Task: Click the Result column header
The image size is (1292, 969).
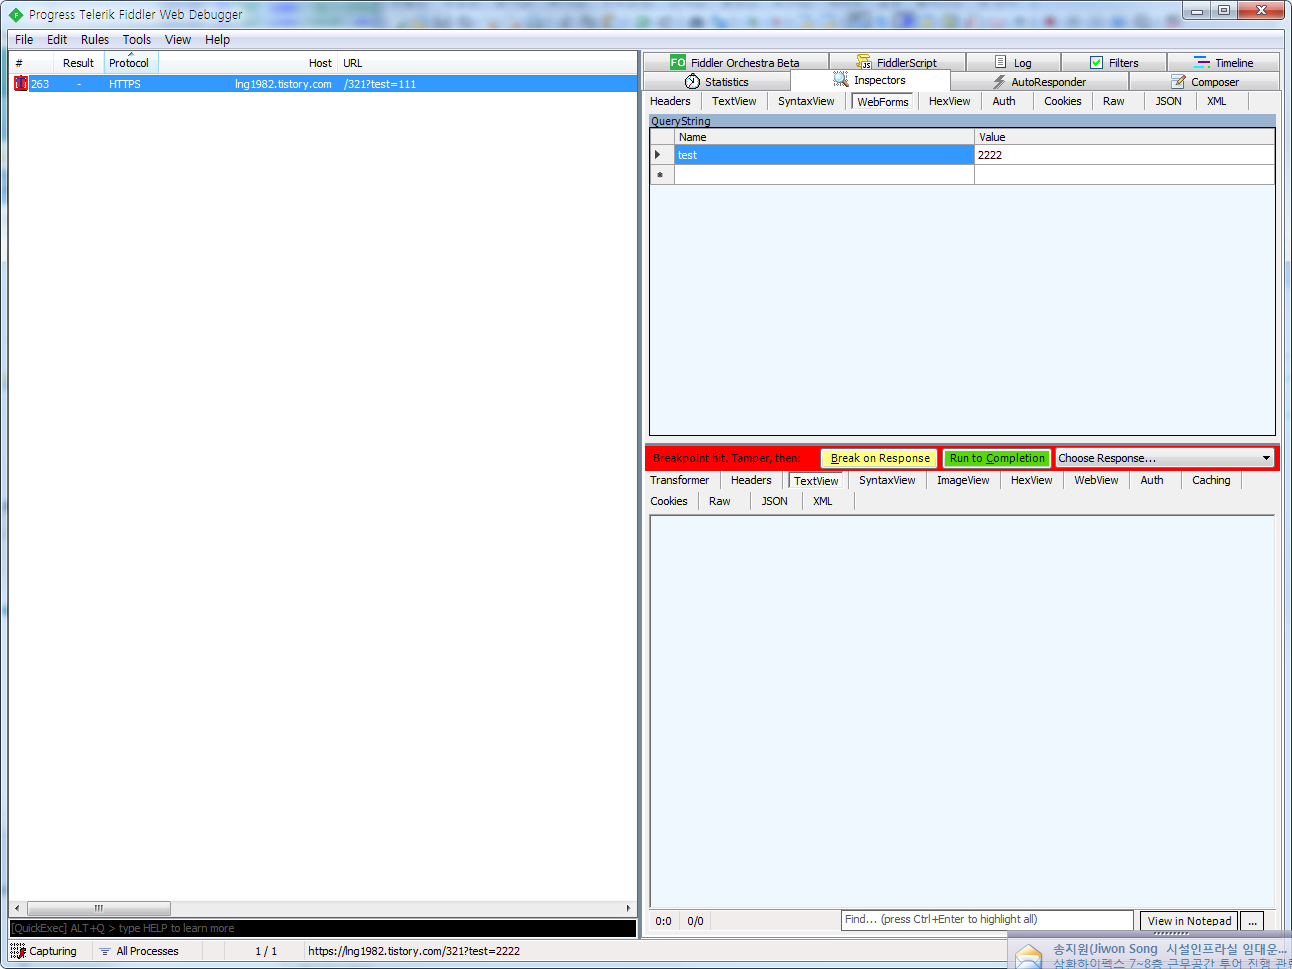Action: click(x=78, y=63)
